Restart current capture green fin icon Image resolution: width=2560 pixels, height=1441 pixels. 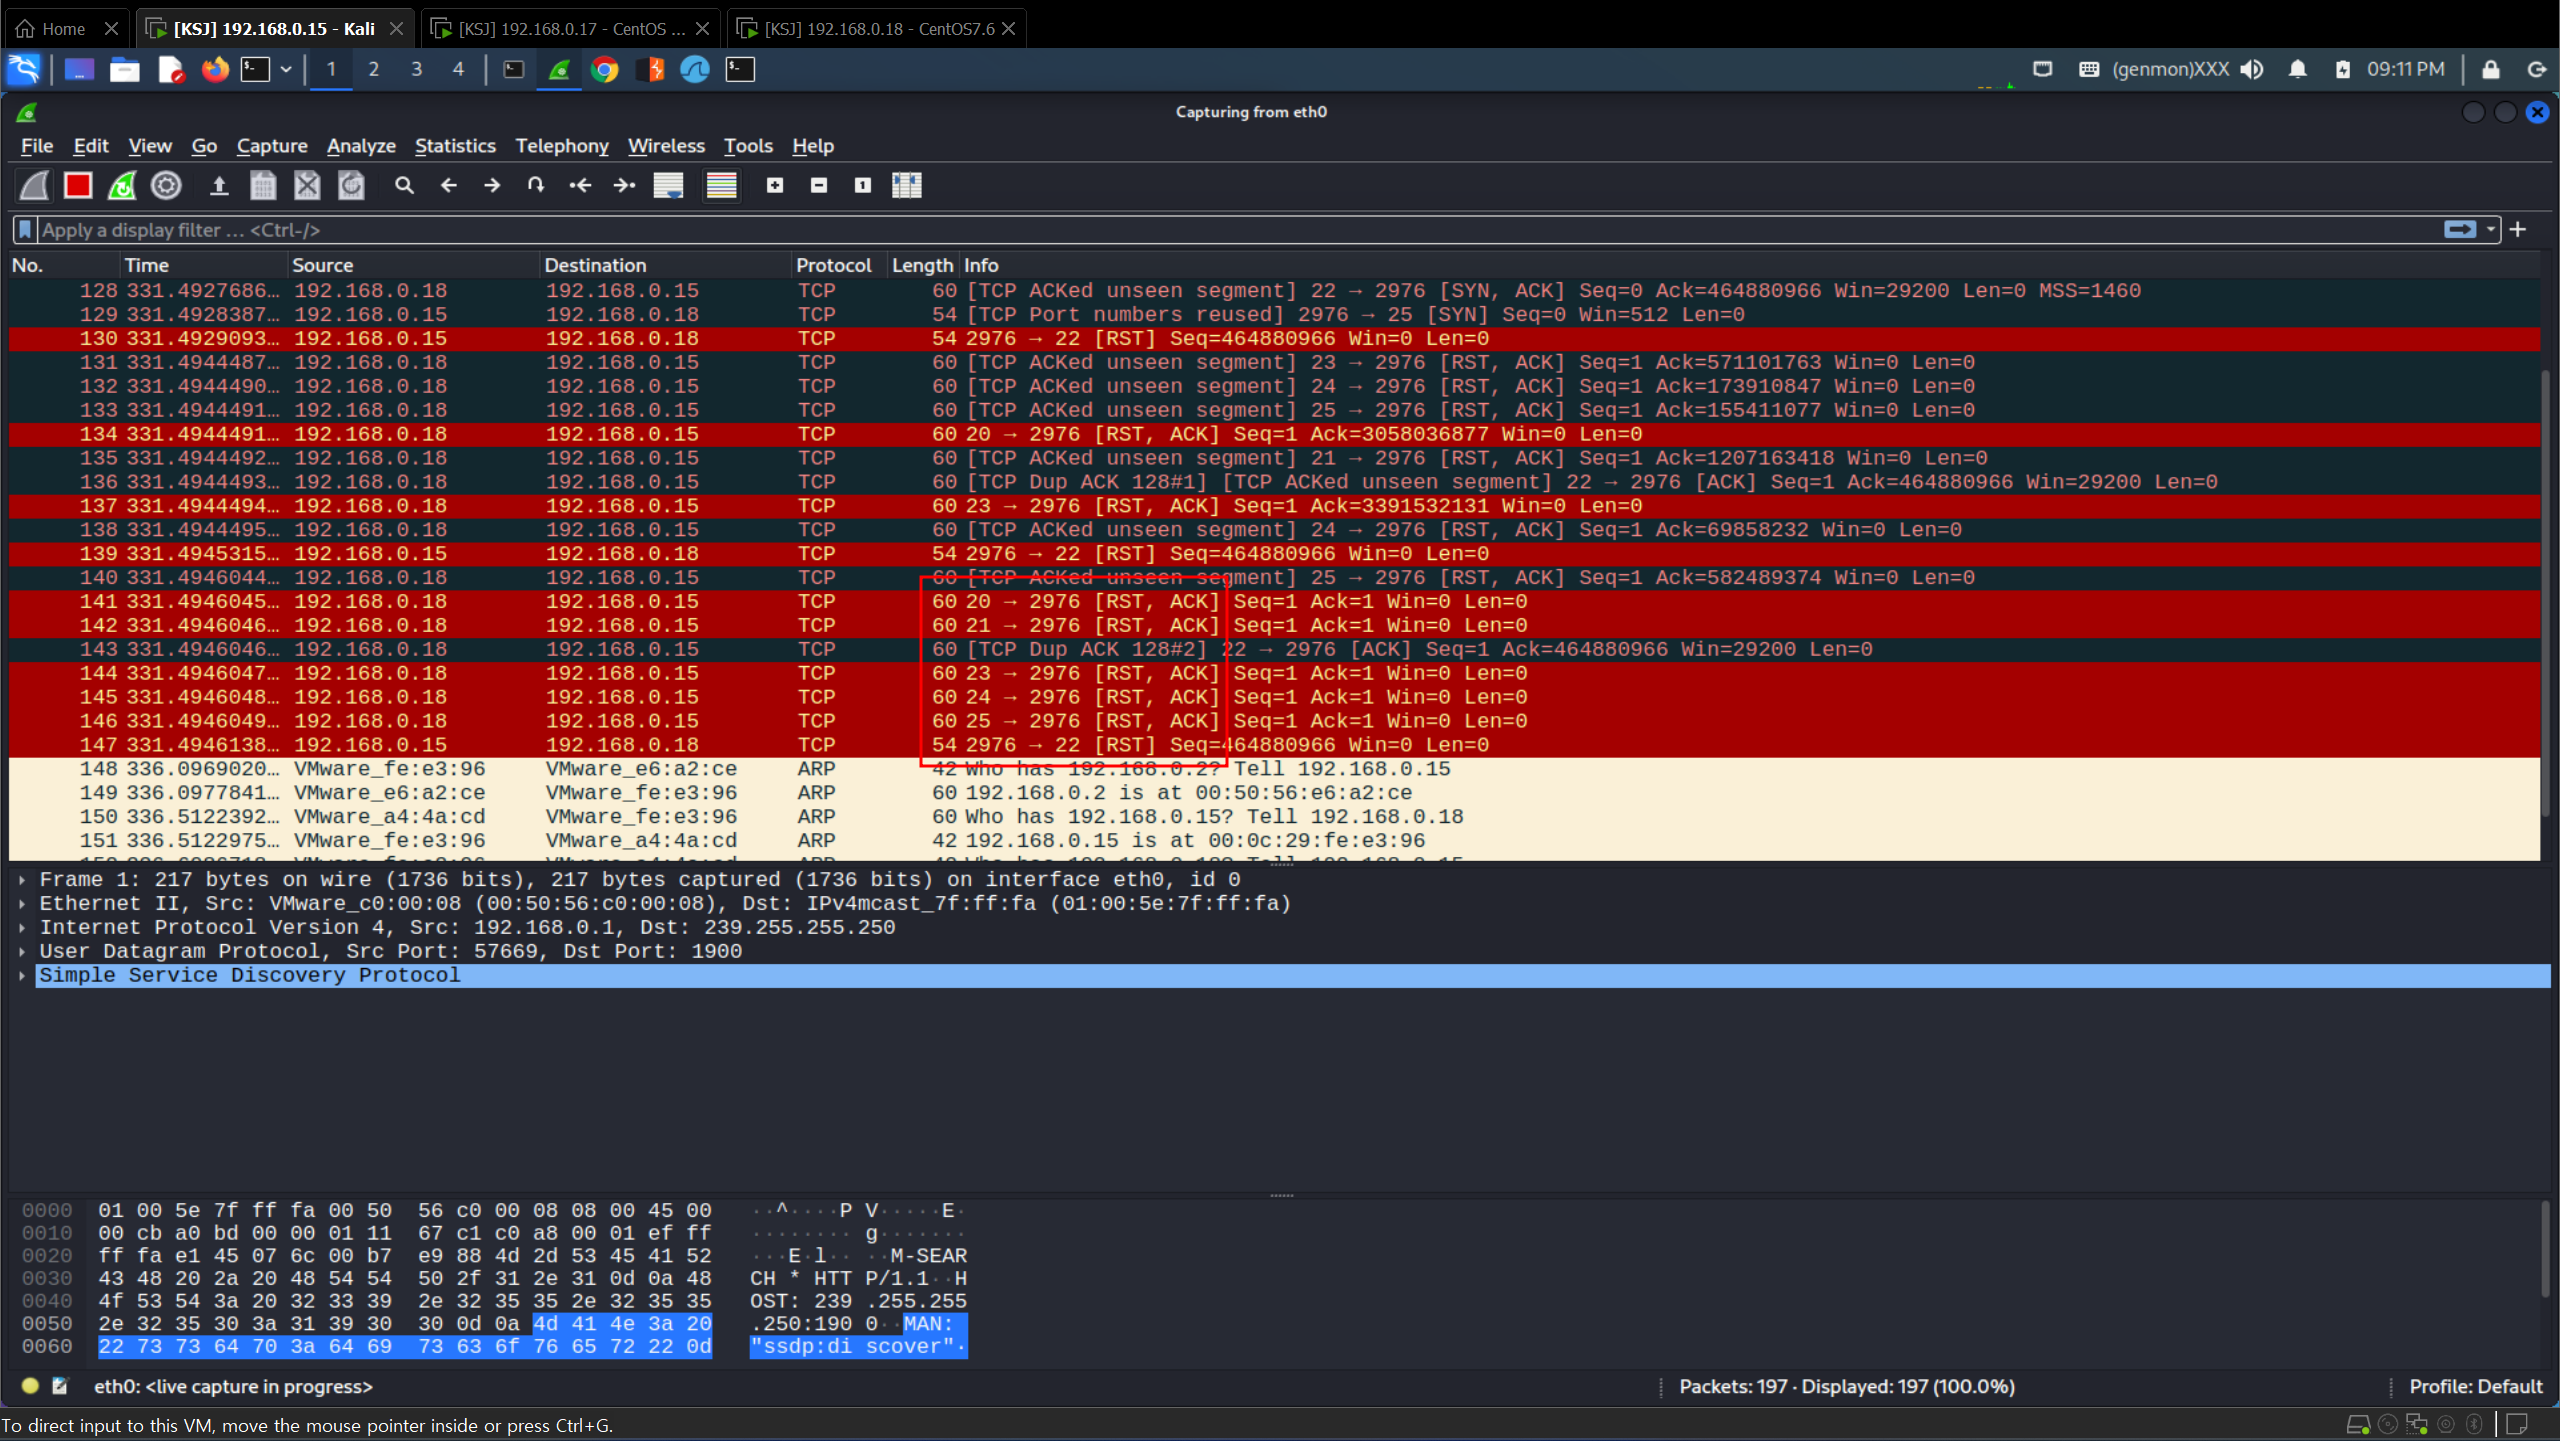coord(122,185)
